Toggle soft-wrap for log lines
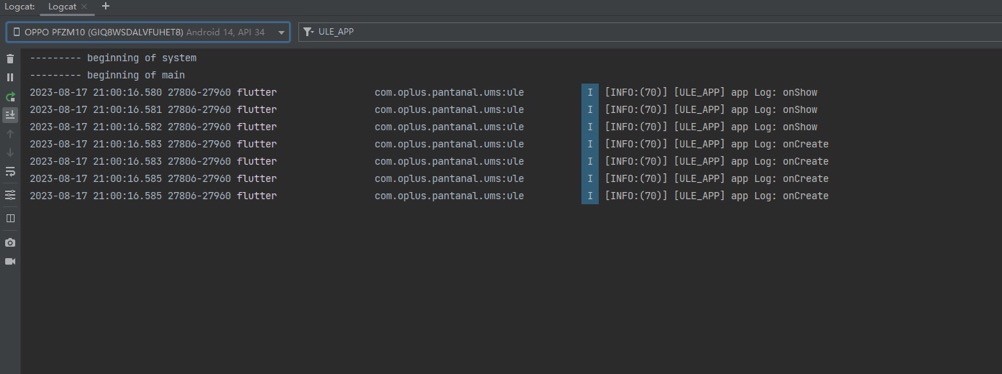1002x374 pixels. 10,171
